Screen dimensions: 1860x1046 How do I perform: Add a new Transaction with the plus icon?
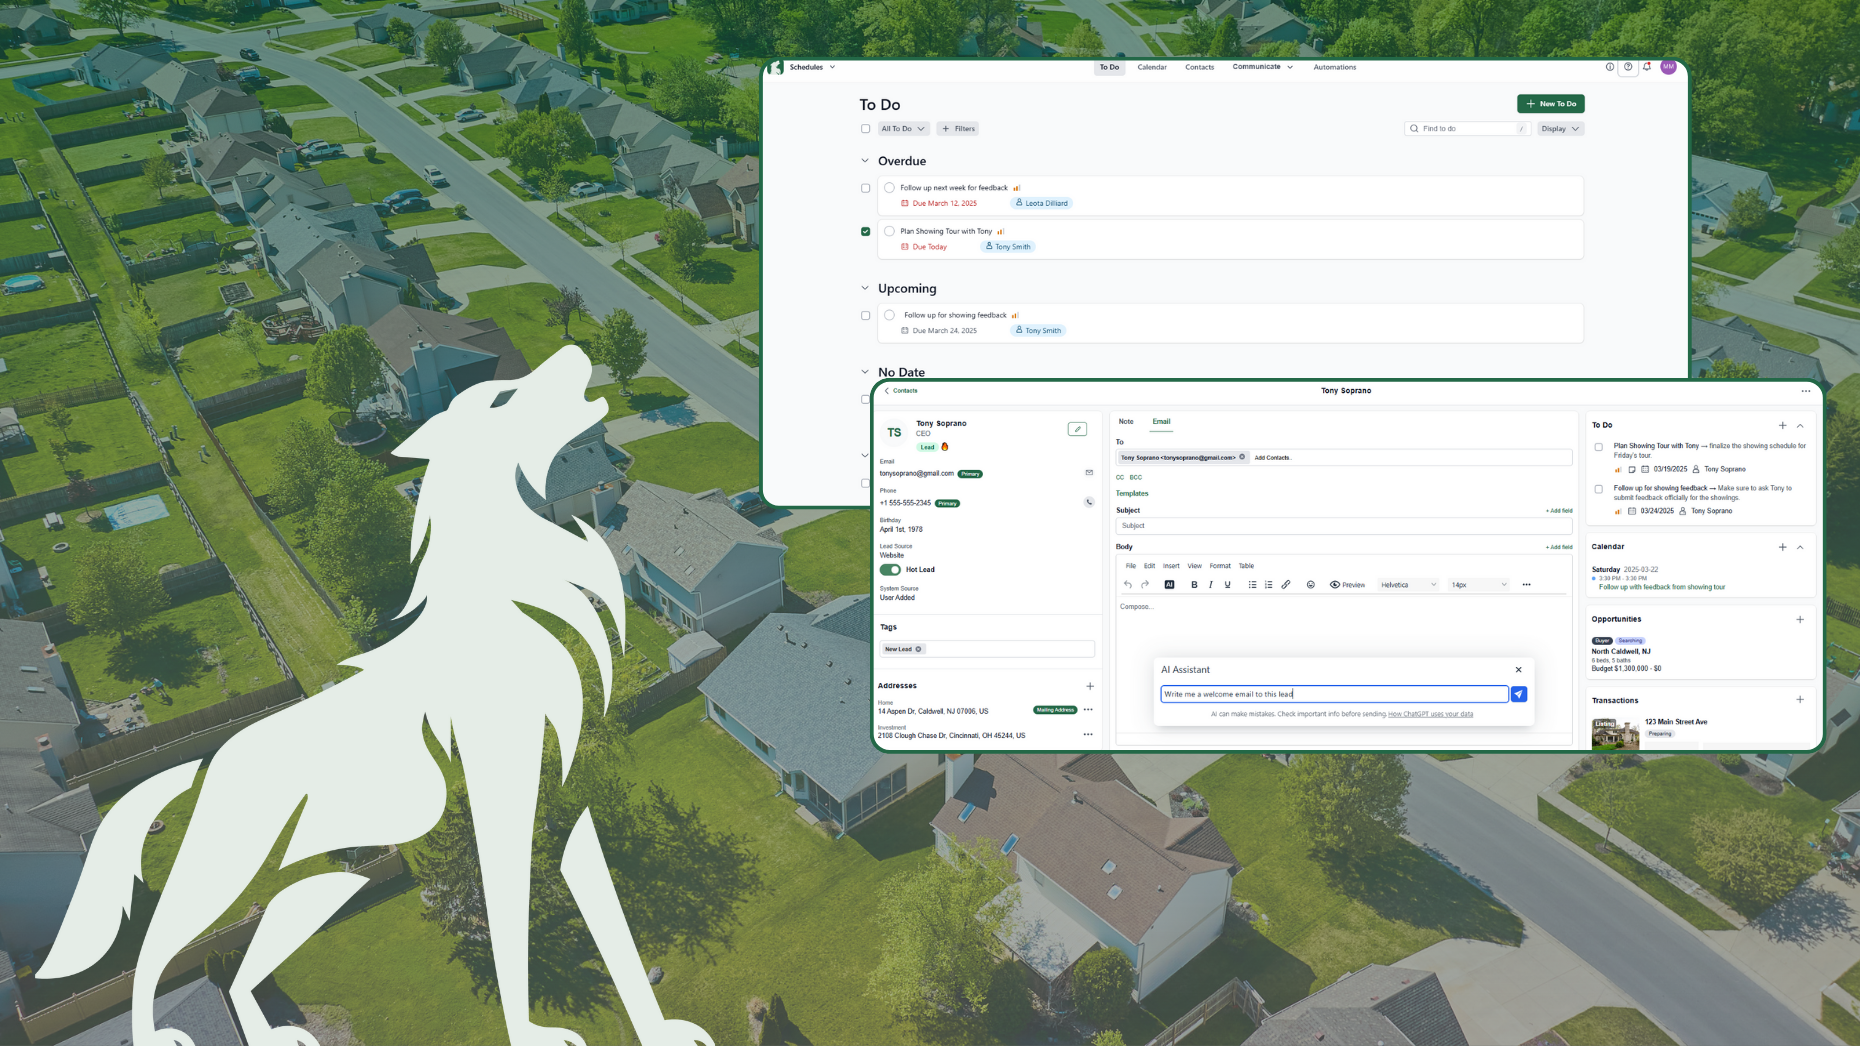[1800, 700]
